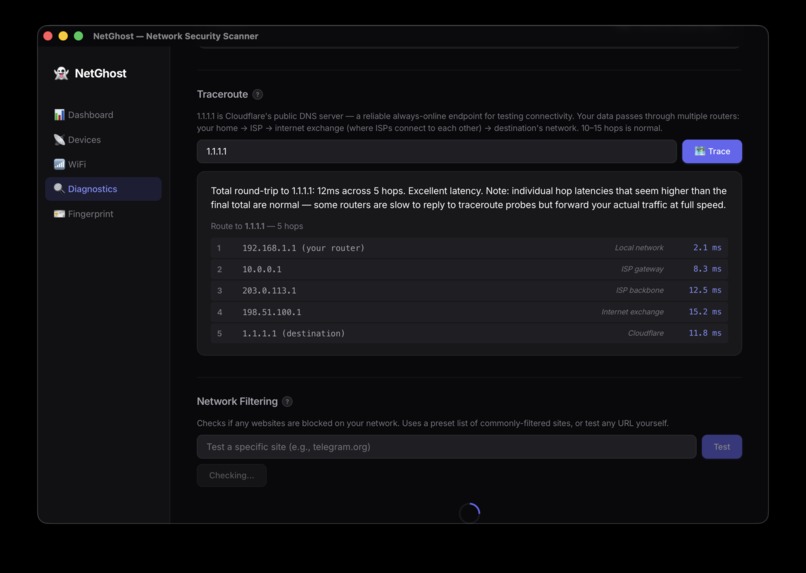Go to the Devices section
This screenshot has height=573, width=806.
[103, 139]
